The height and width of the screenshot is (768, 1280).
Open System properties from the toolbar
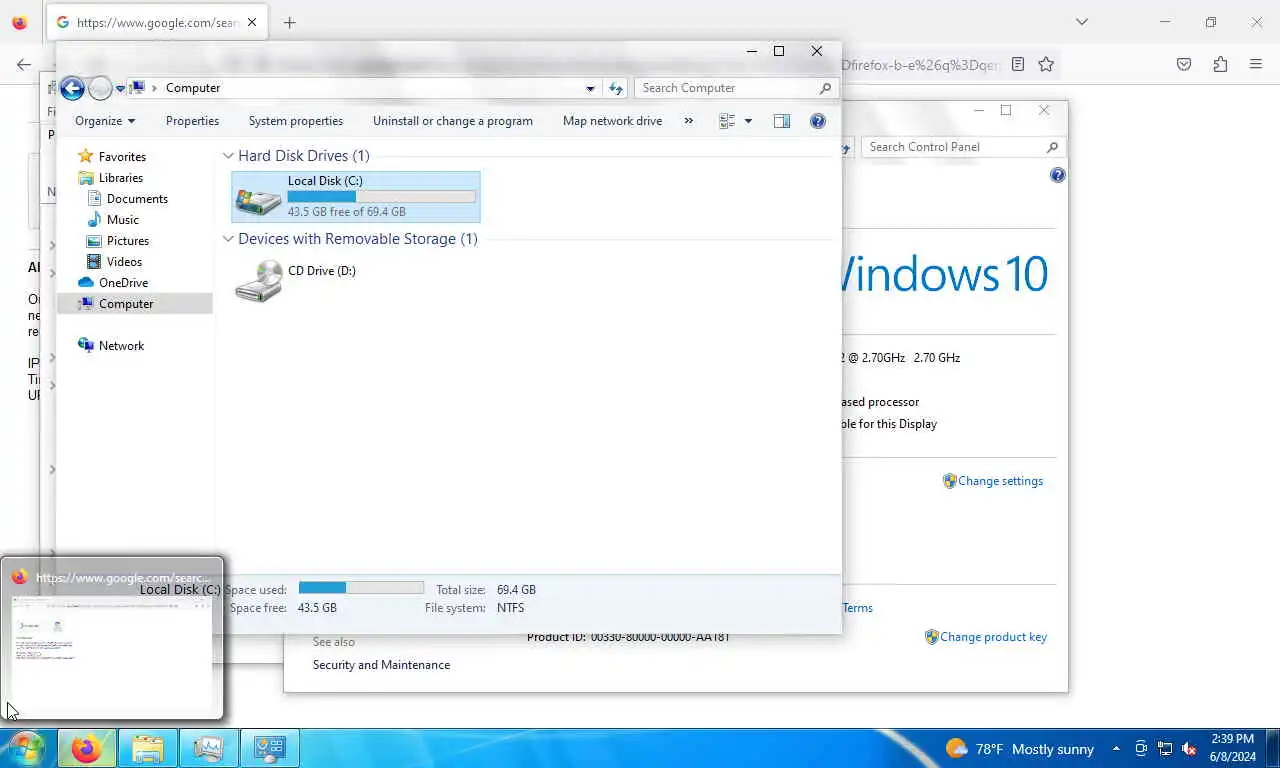pos(296,121)
